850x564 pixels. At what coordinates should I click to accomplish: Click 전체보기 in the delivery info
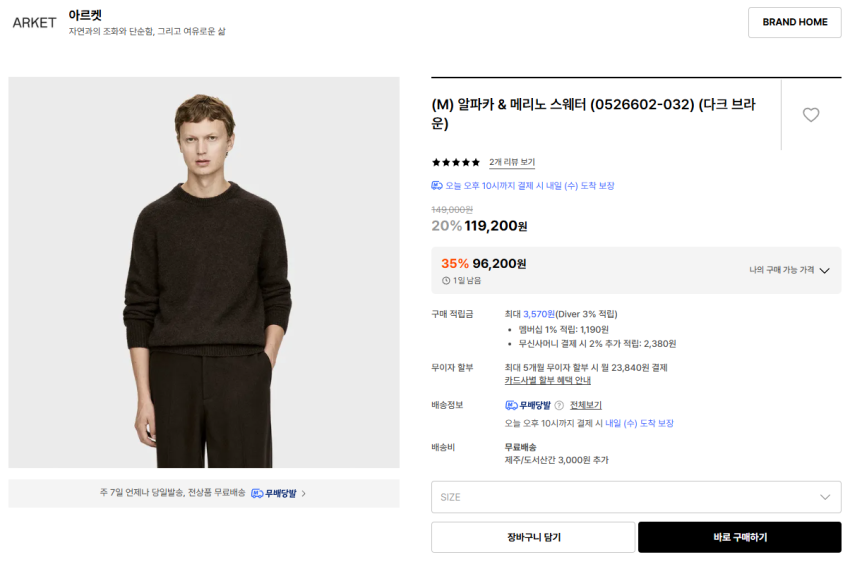click(586, 405)
